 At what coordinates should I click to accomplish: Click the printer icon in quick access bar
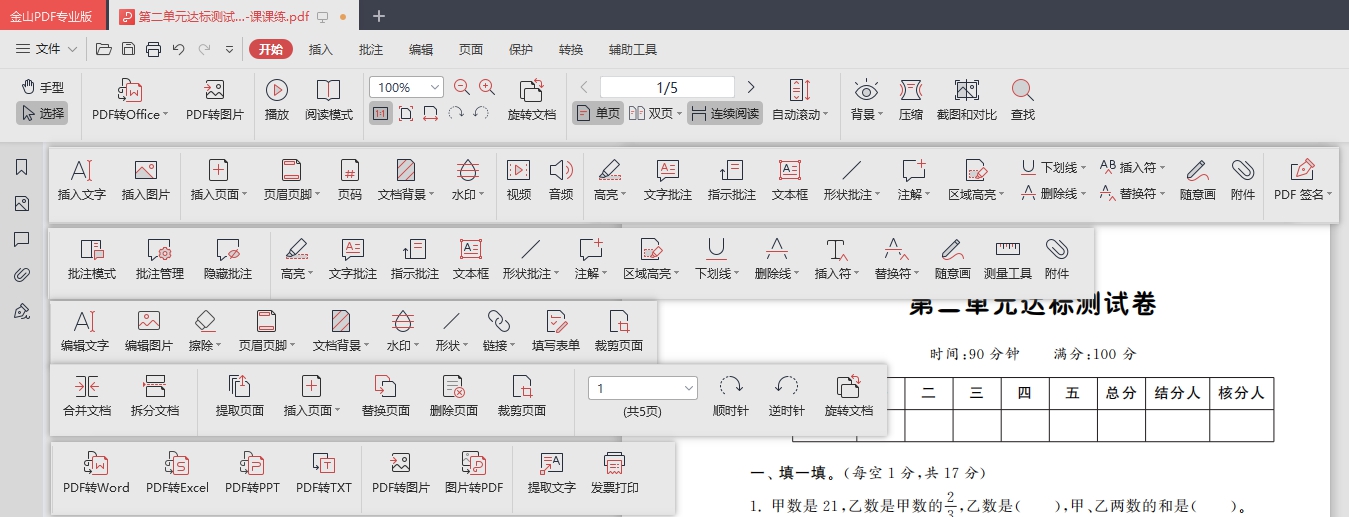coord(153,49)
